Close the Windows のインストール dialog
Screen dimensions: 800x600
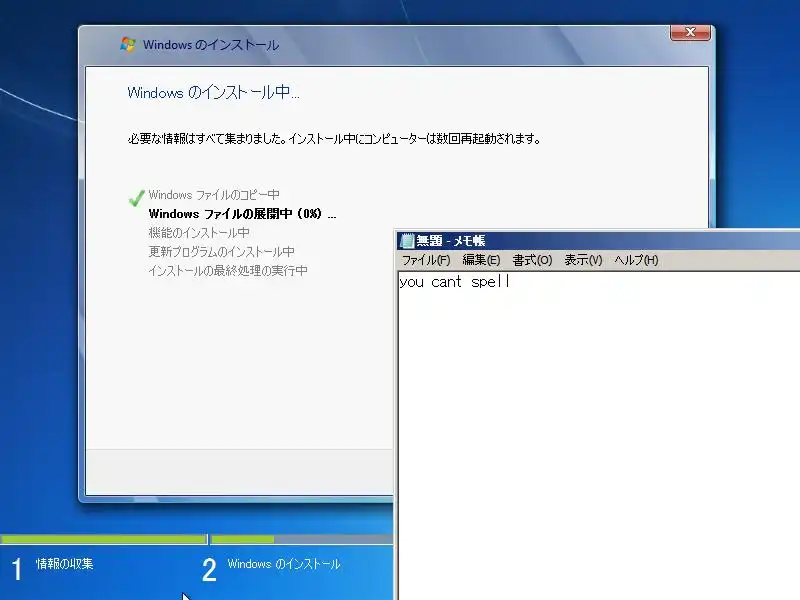tap(690, 32)
